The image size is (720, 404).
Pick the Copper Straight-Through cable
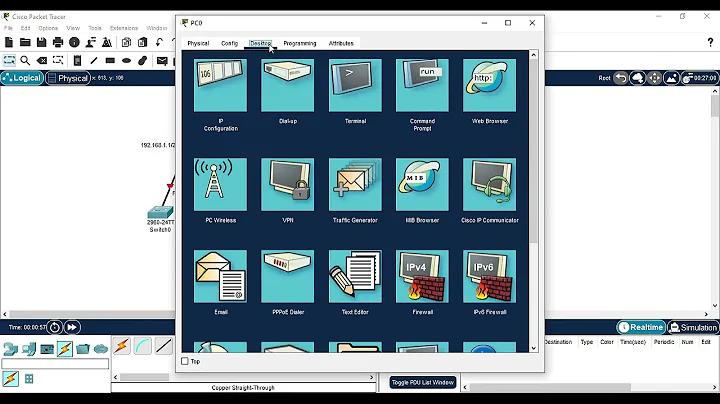pyautogui.click(x=163, y=346)
